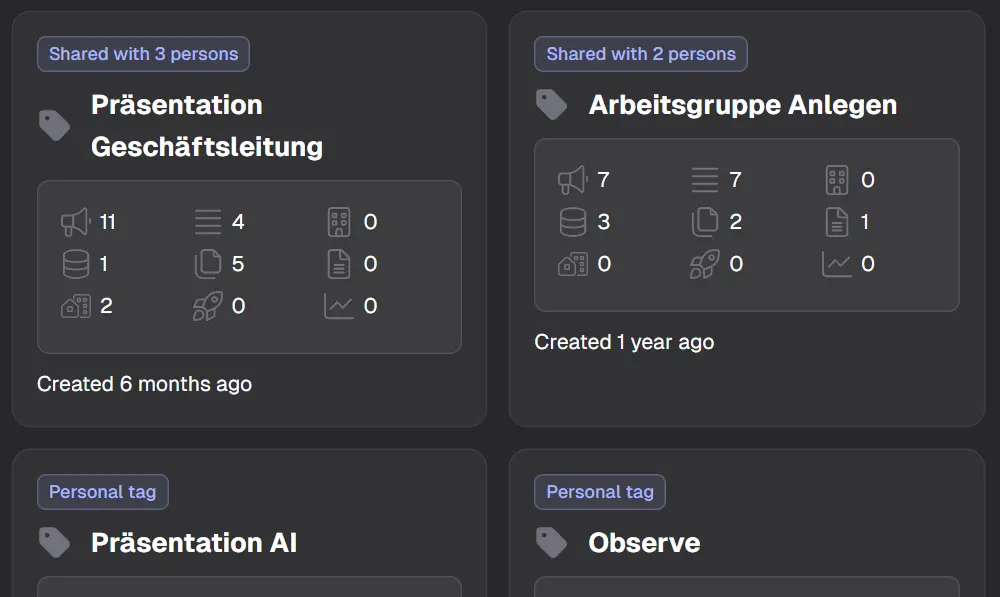Open the Präsentation AI tag card
Image resolution: width=1000 pixels, height=597 pixels.
point(194,543)
